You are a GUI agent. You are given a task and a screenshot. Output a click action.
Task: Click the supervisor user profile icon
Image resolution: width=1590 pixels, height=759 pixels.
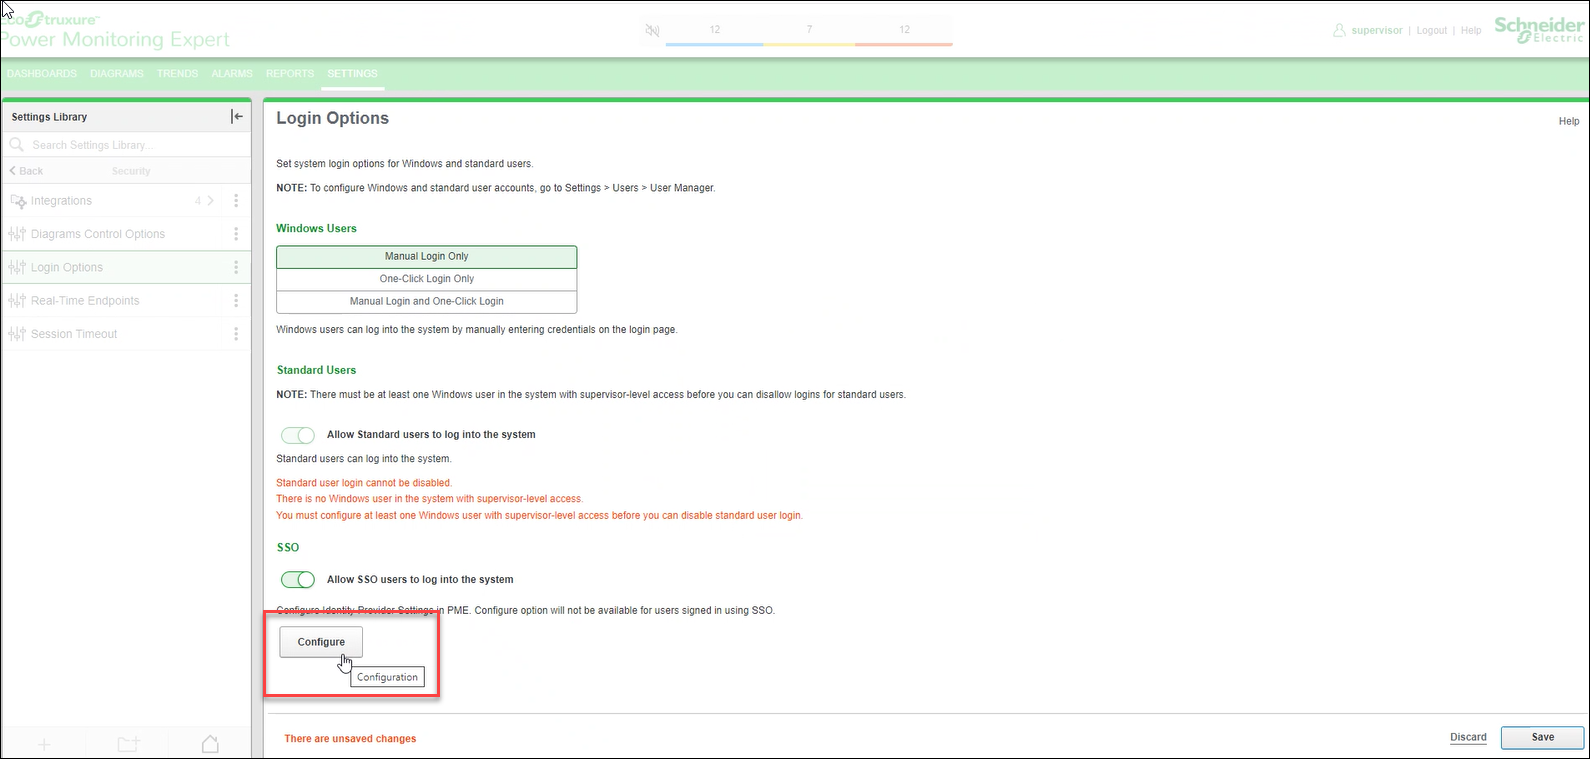(x=1339, y=31)
